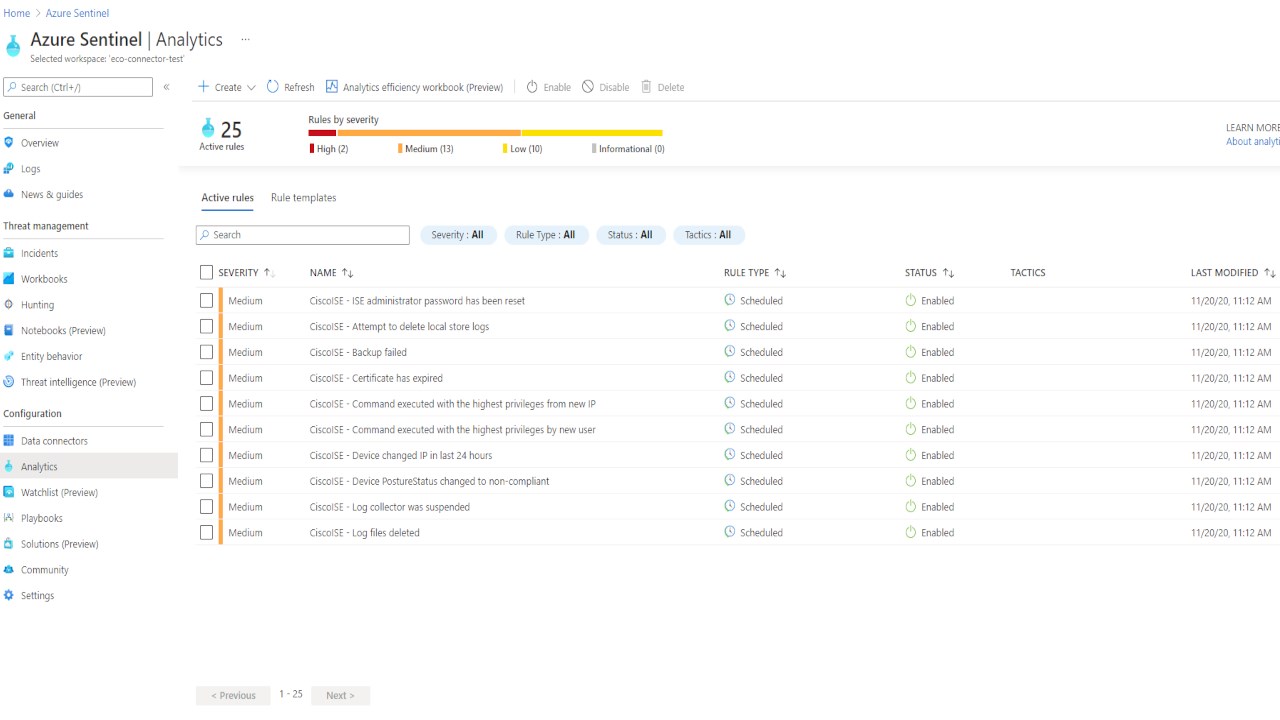
Task: Click the 25 Active rules counter
Action: click(221, 135)
